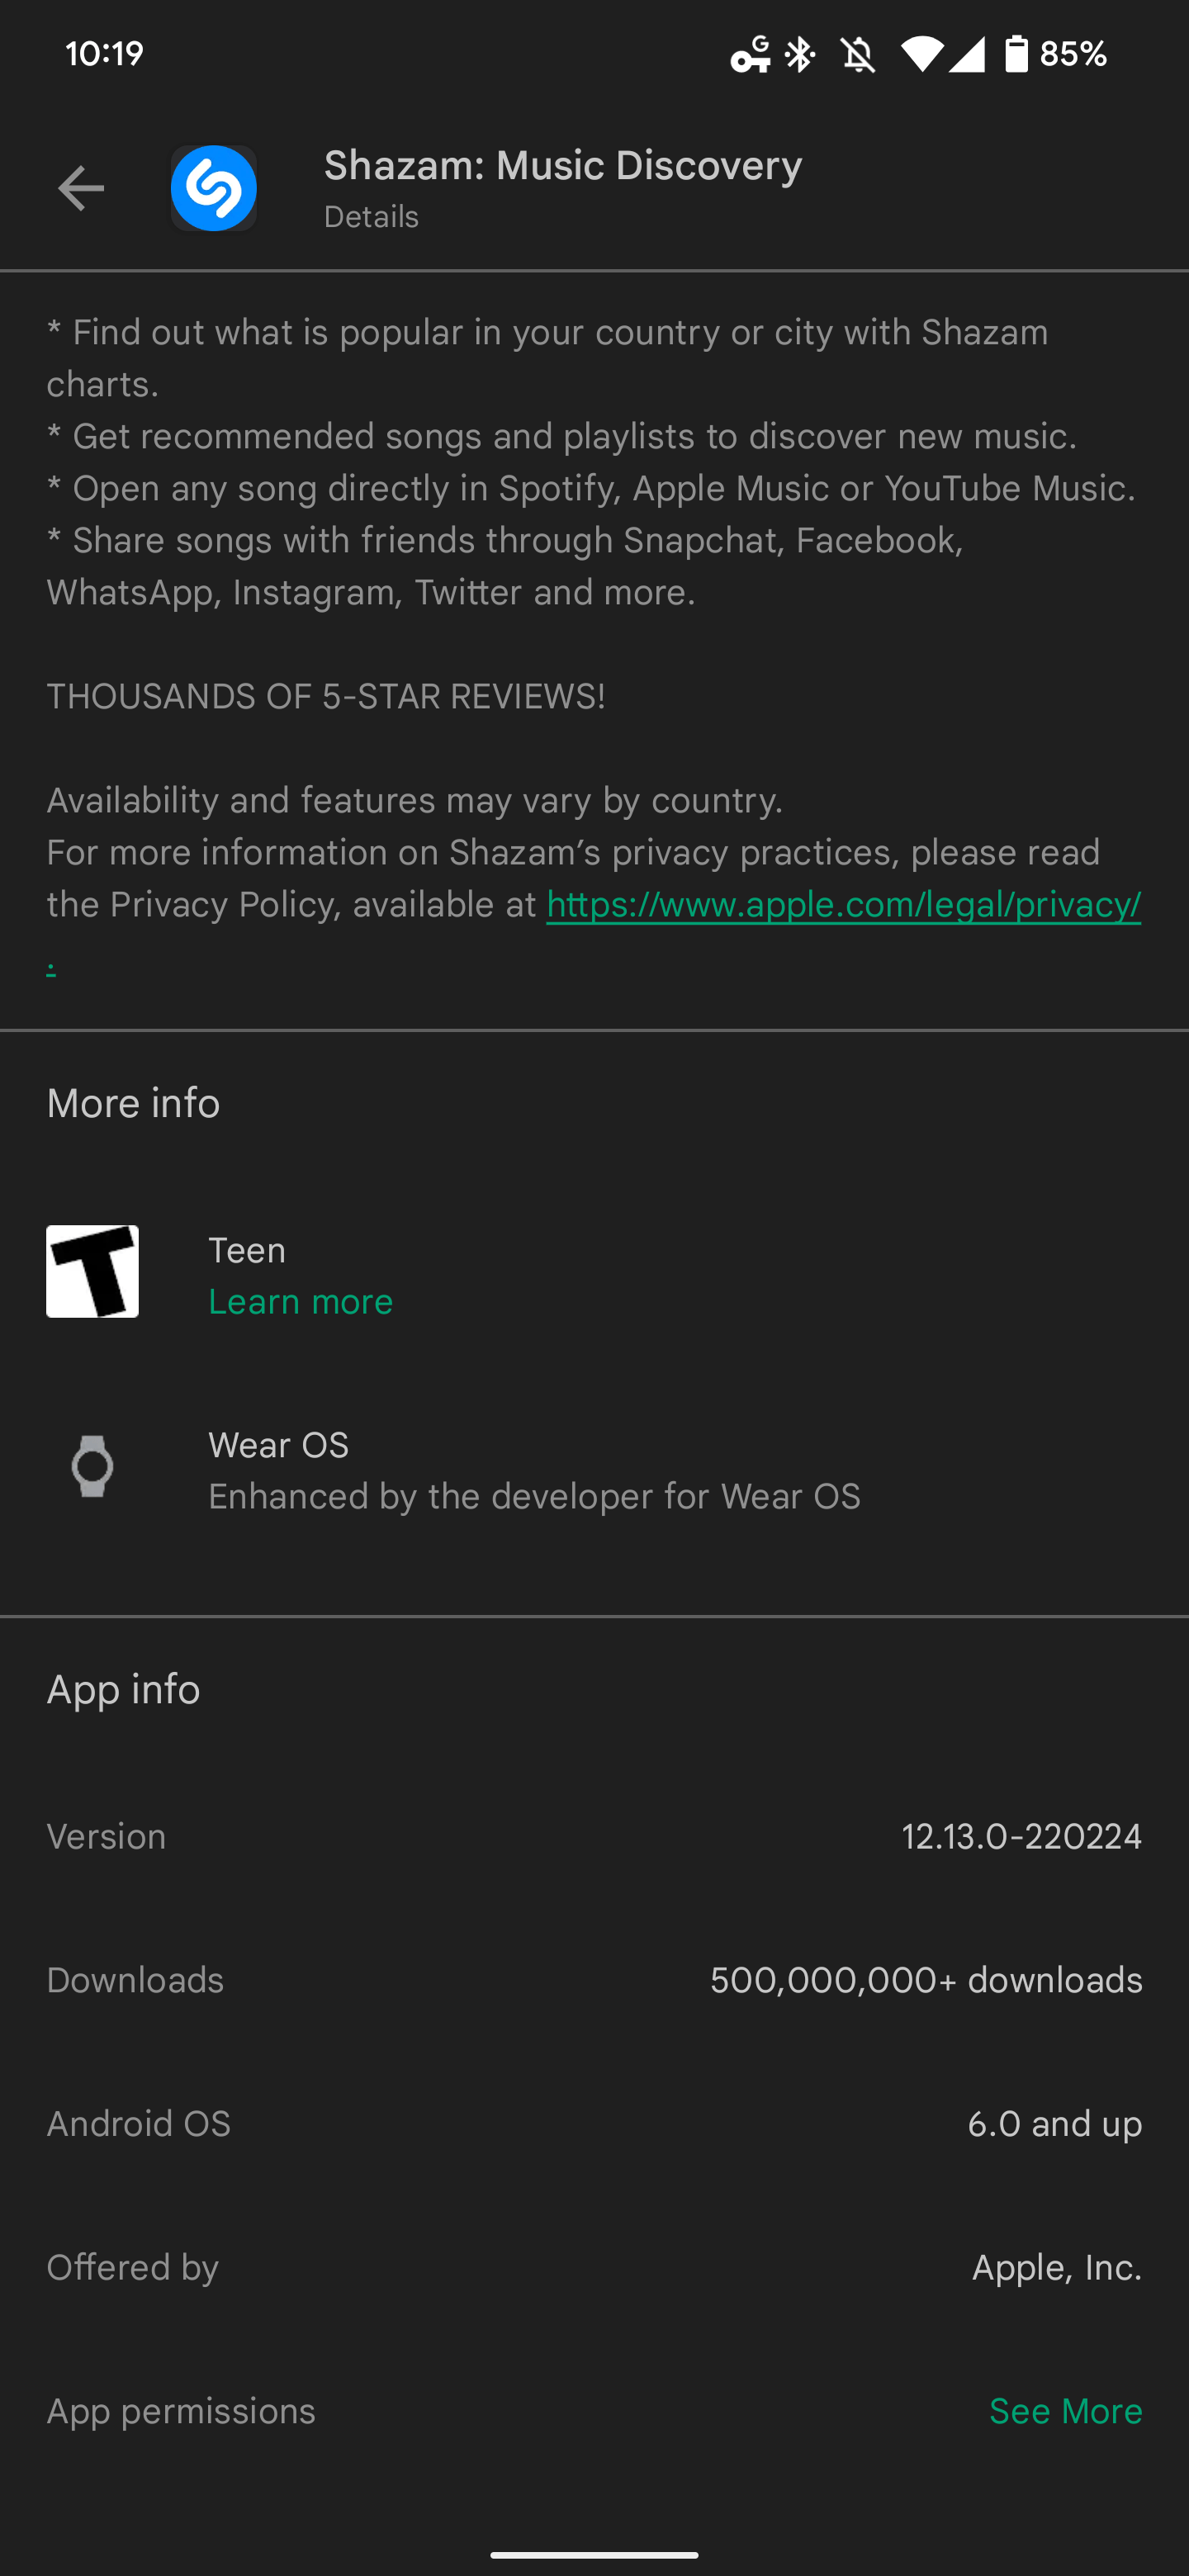Tap the Offered by Apple, Inc. row
The height and width of the screenshot is (2576, 1189).
click(x=594, y=2267)
